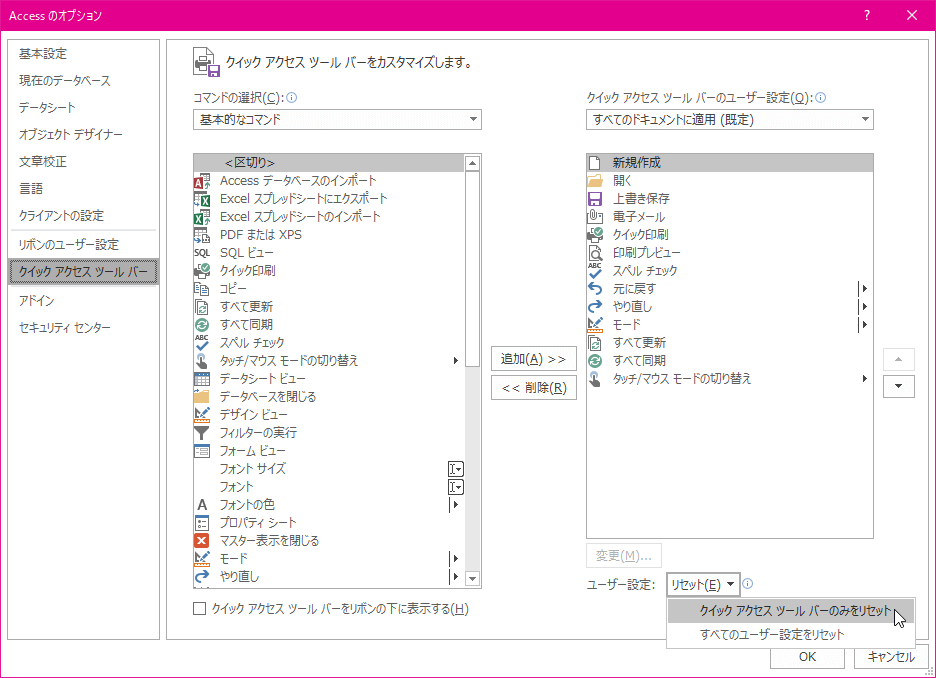Select the デザイン ビュー icon
This screenshot has width=936, height=678.
tap(202, 415)
